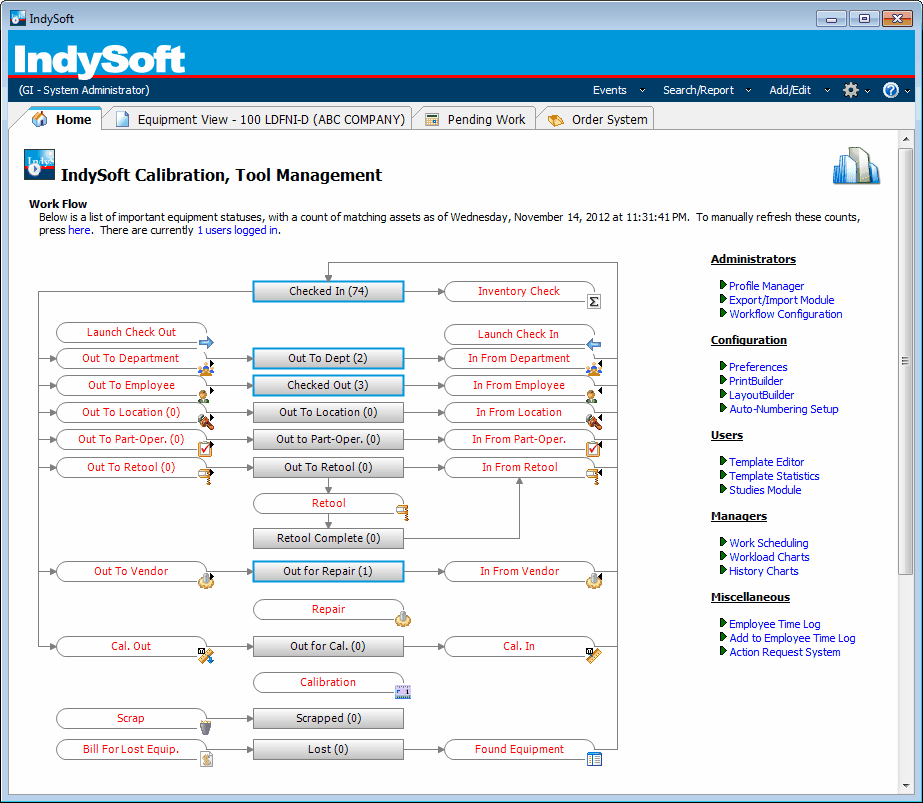
Task: Open the Profile Manager link
Action: tap(766, 286)
